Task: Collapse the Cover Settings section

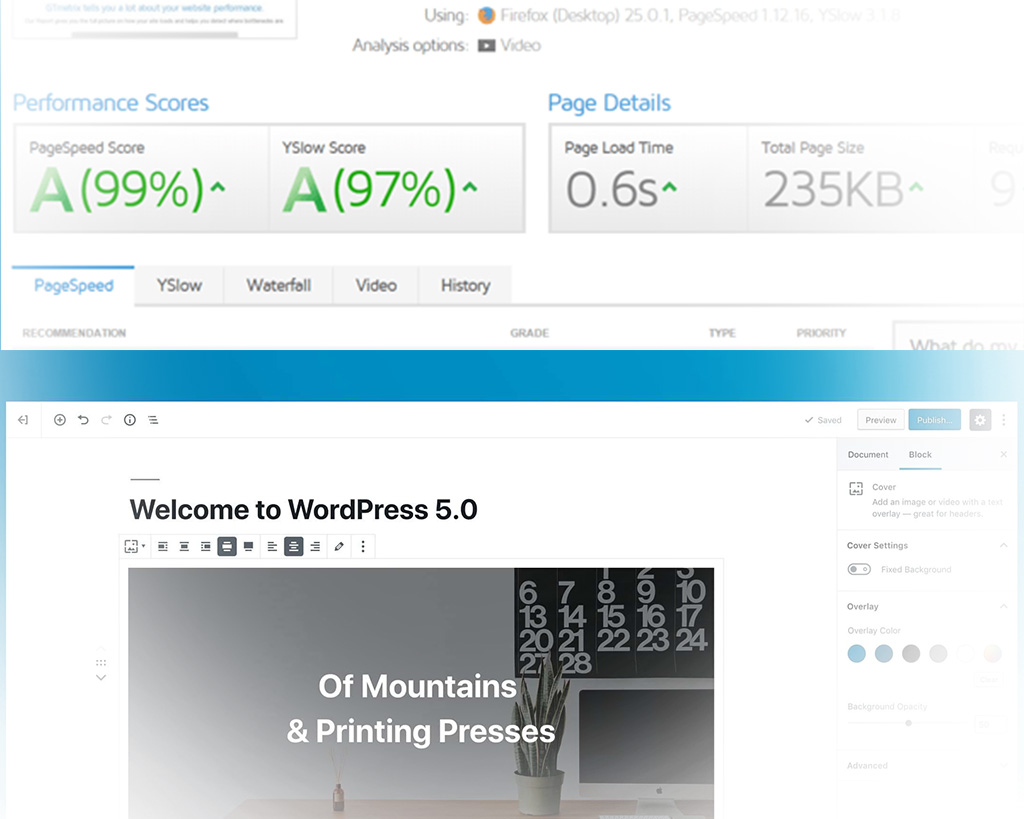Action: point(1004,545)
